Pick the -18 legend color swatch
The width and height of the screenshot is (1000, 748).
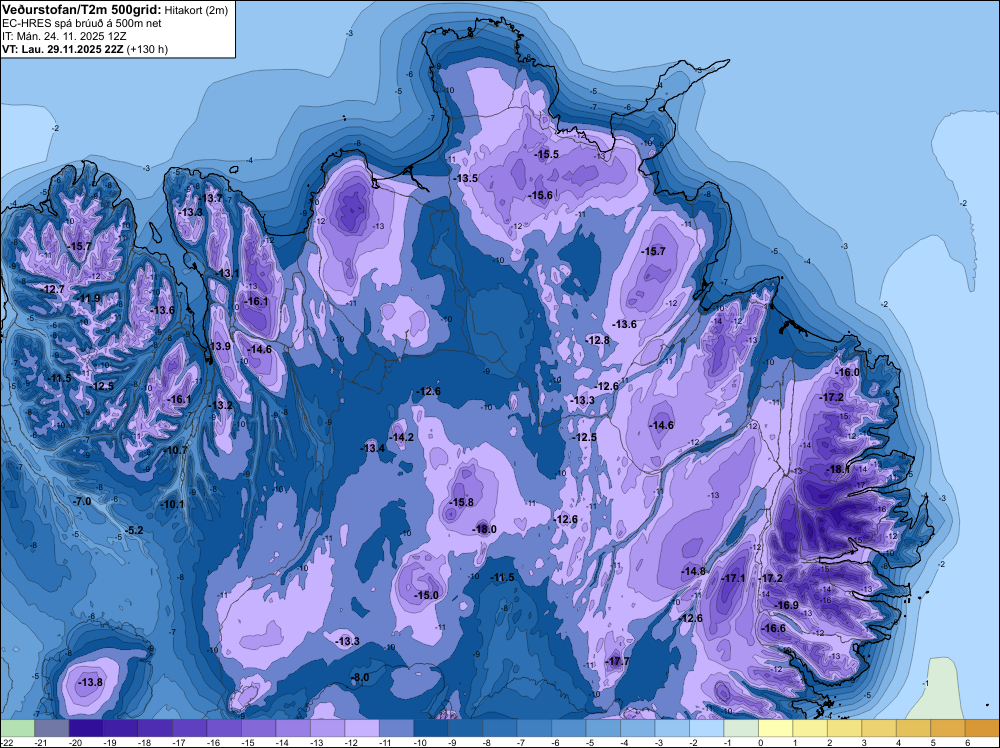[x=155, y=728]
